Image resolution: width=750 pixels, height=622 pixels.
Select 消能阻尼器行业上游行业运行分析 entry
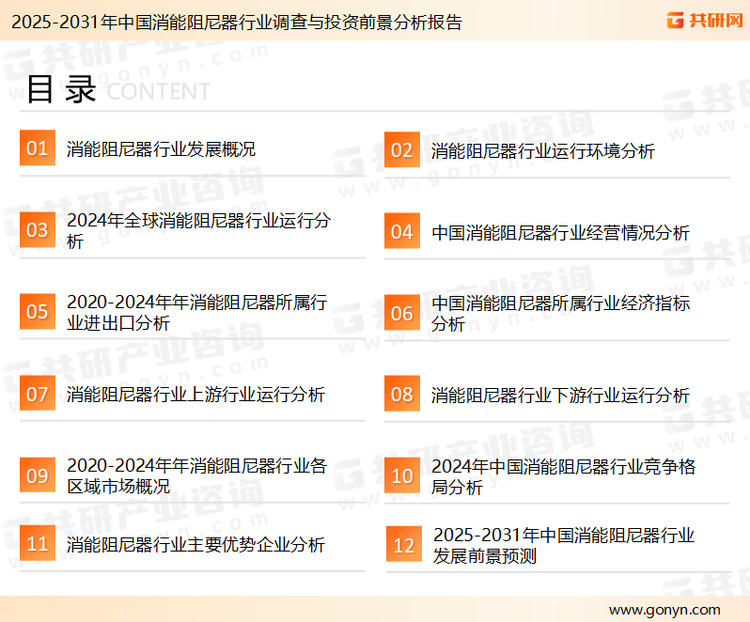(x=196, y=395)
